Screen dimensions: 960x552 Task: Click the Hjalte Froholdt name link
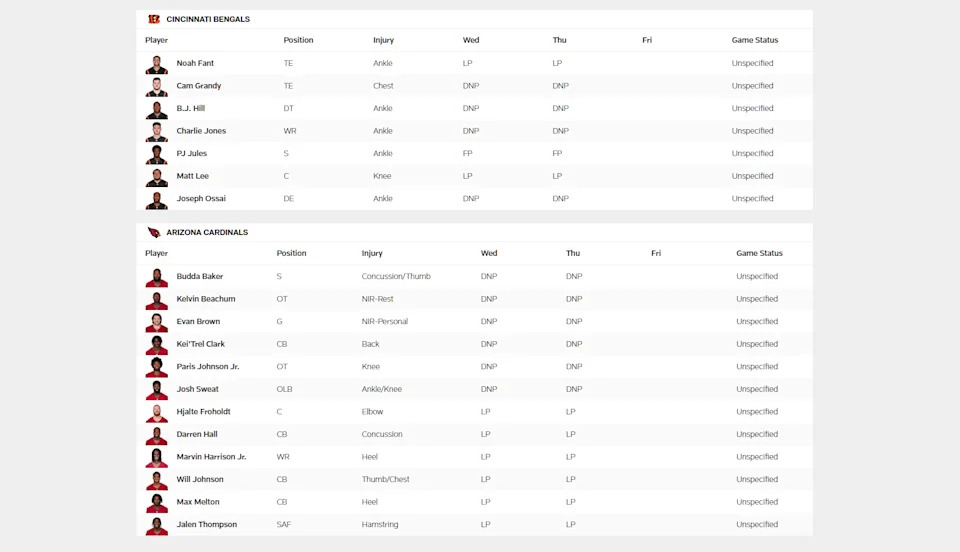(x=203, y=412)
